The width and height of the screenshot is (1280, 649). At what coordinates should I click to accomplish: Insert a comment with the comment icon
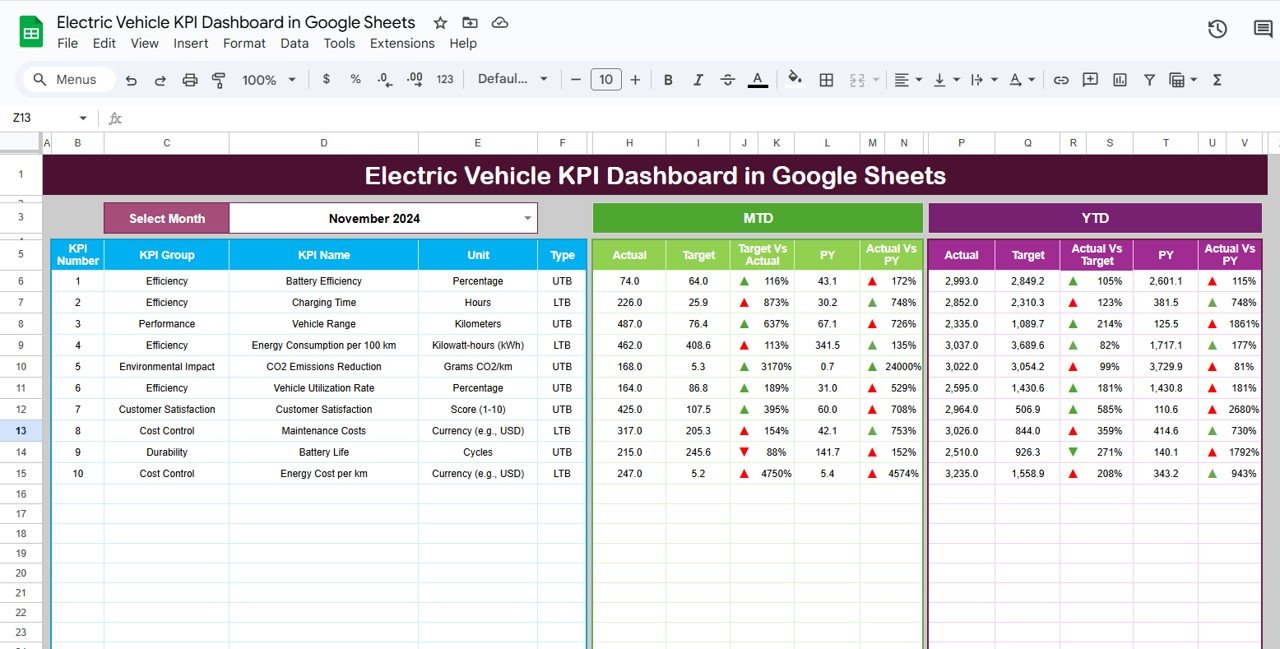1089,79
